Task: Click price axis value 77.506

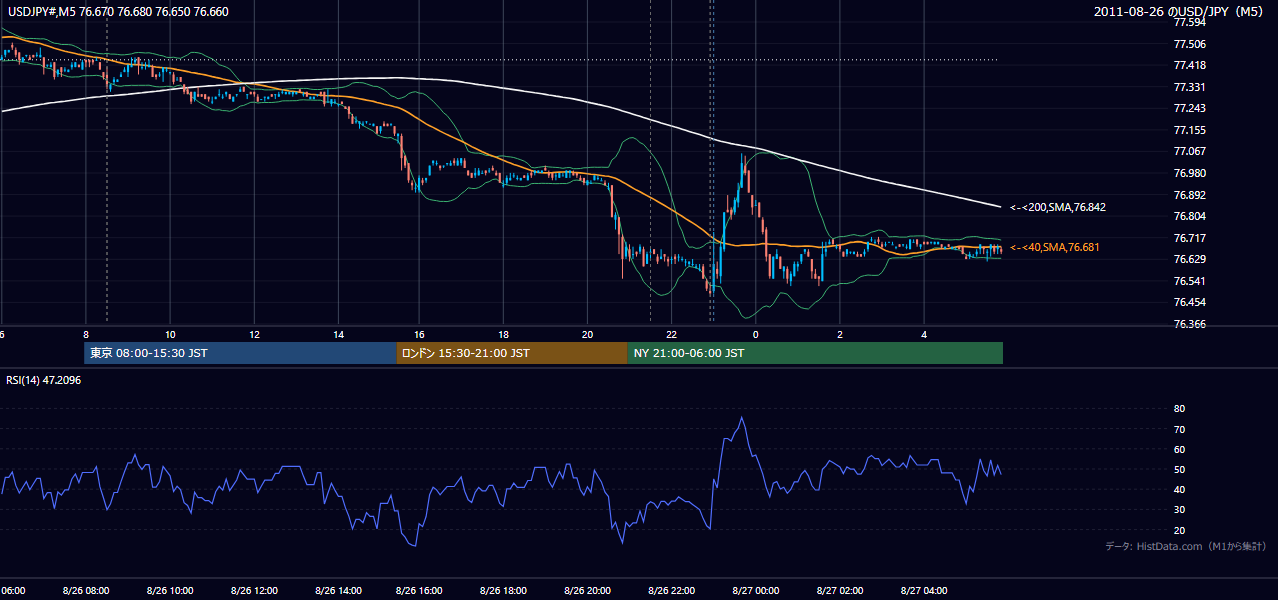Action: pos(1189,44)
